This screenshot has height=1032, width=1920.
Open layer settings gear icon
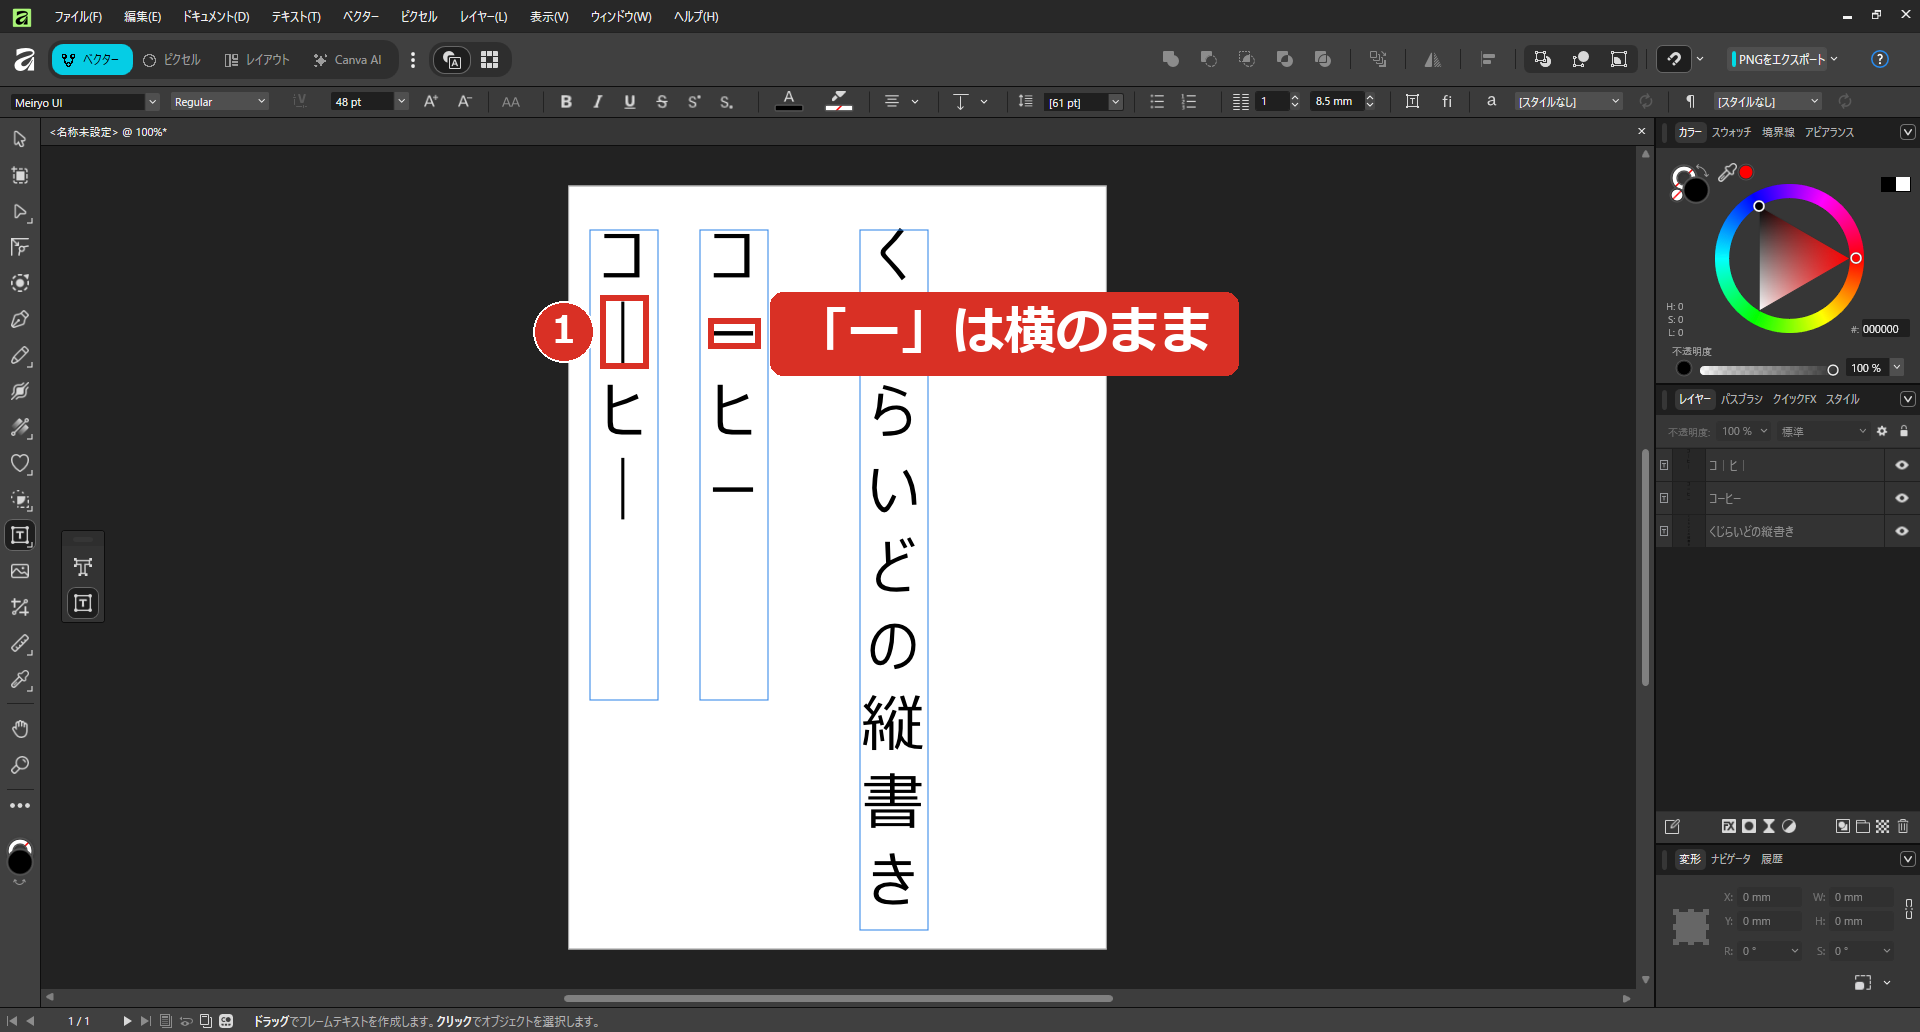[x=1882, y=431]
